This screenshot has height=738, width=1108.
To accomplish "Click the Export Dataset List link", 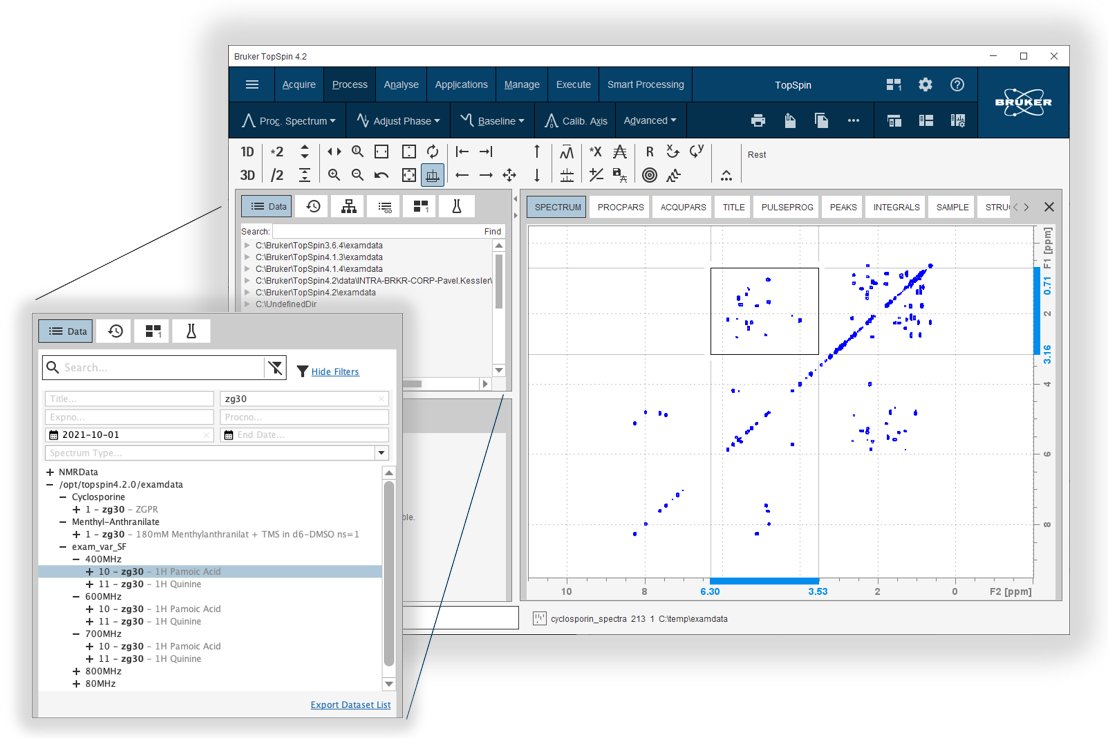I will (x=350, y=704).
